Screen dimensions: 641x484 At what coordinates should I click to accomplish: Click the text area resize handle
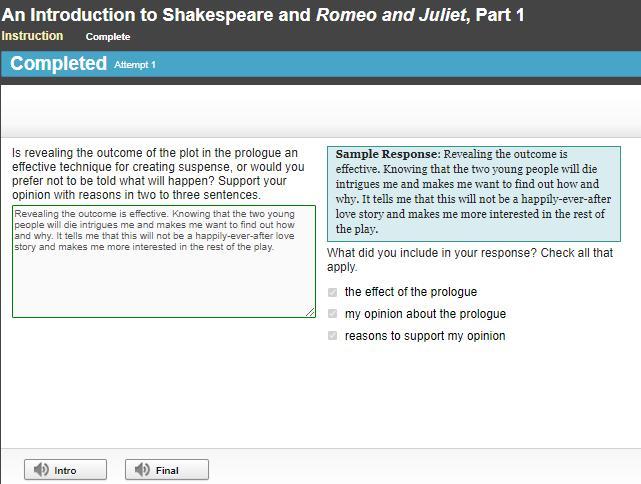pos(310,312)
